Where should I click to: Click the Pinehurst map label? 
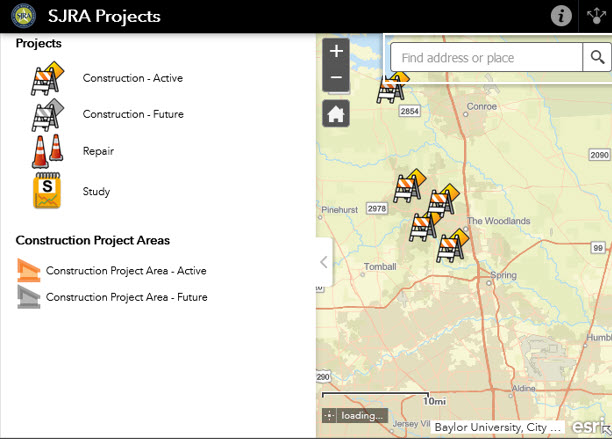[339, 210]
